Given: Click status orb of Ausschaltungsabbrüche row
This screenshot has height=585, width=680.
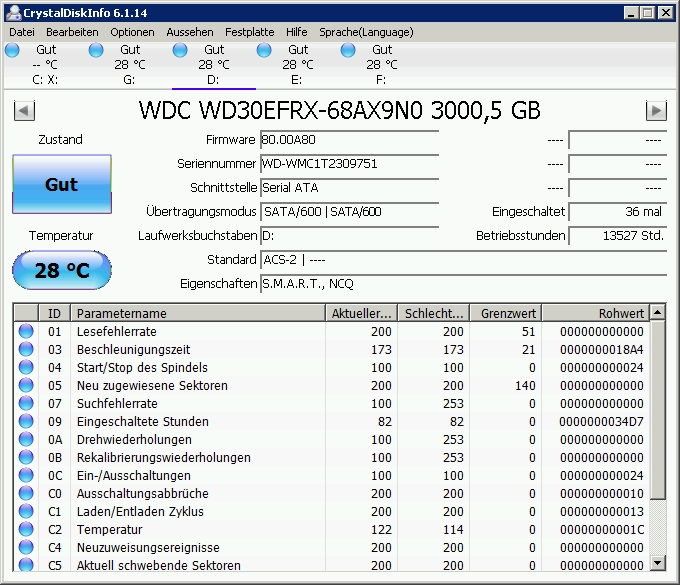Looking at the screenshot, I should pos(26,493).
